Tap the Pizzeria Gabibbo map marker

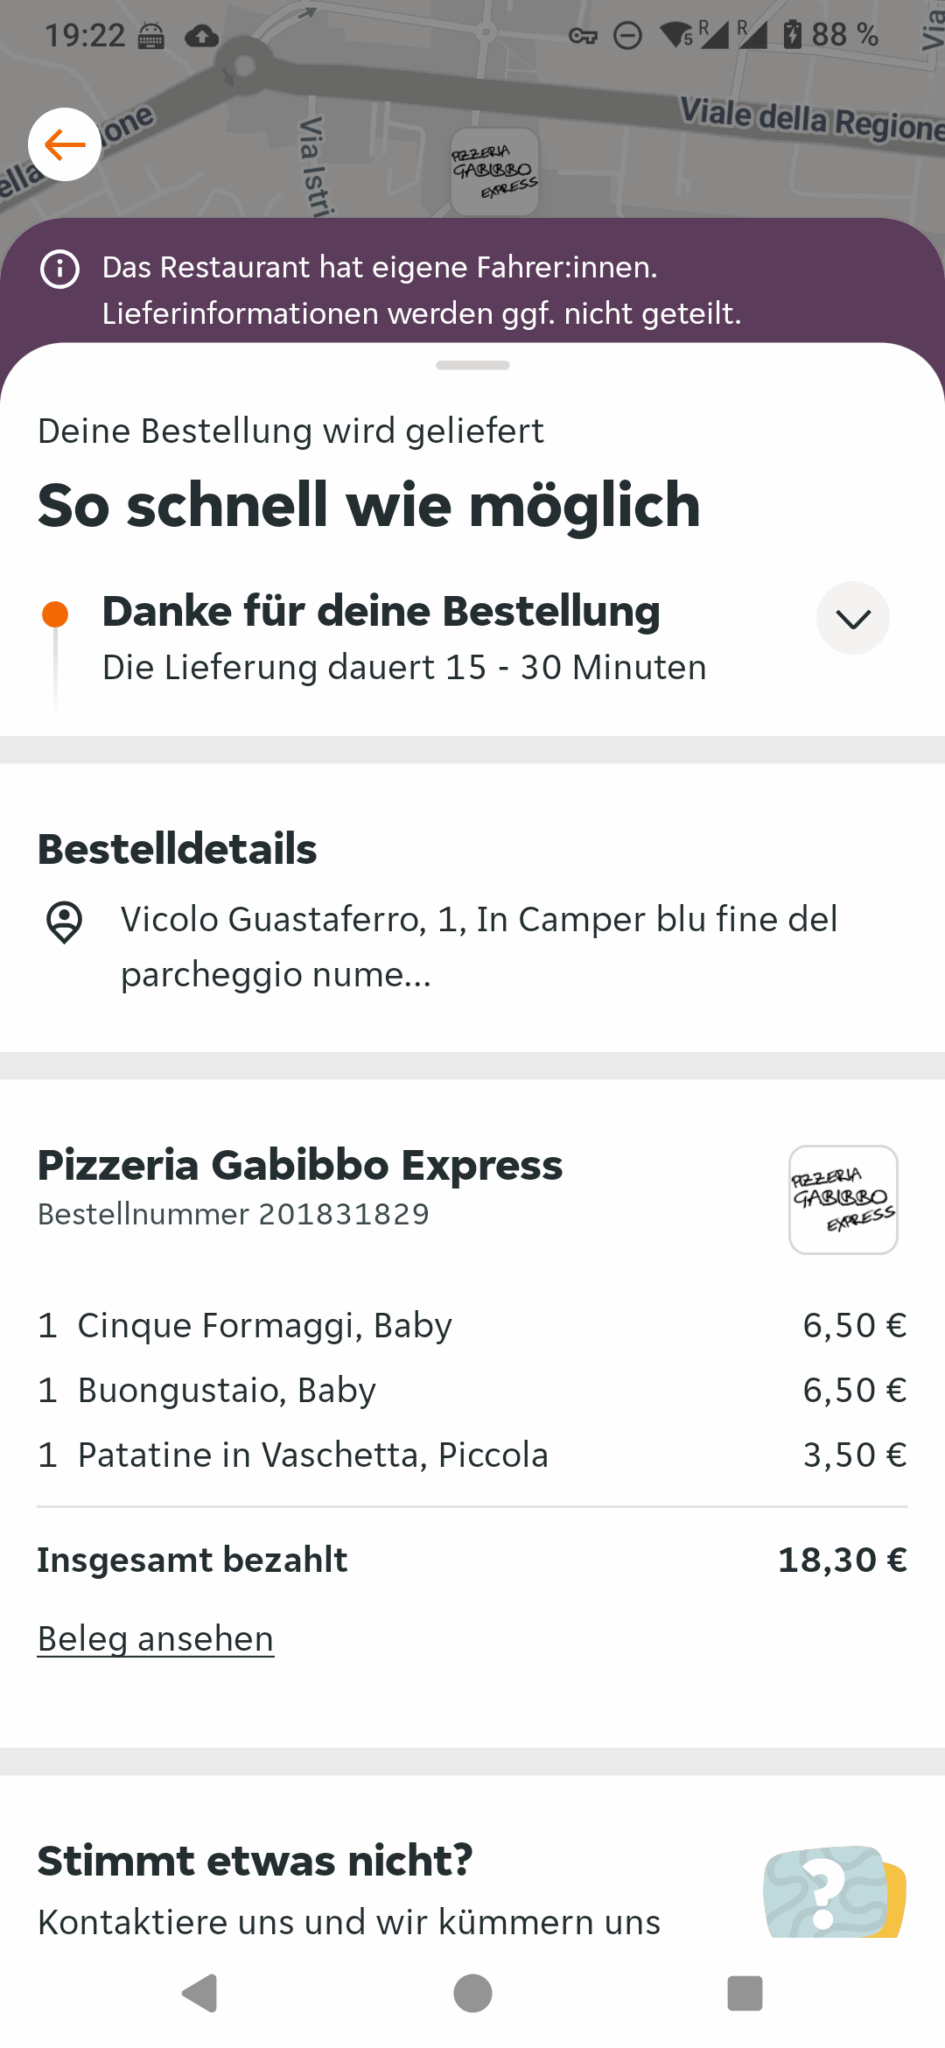click(494, 171)
